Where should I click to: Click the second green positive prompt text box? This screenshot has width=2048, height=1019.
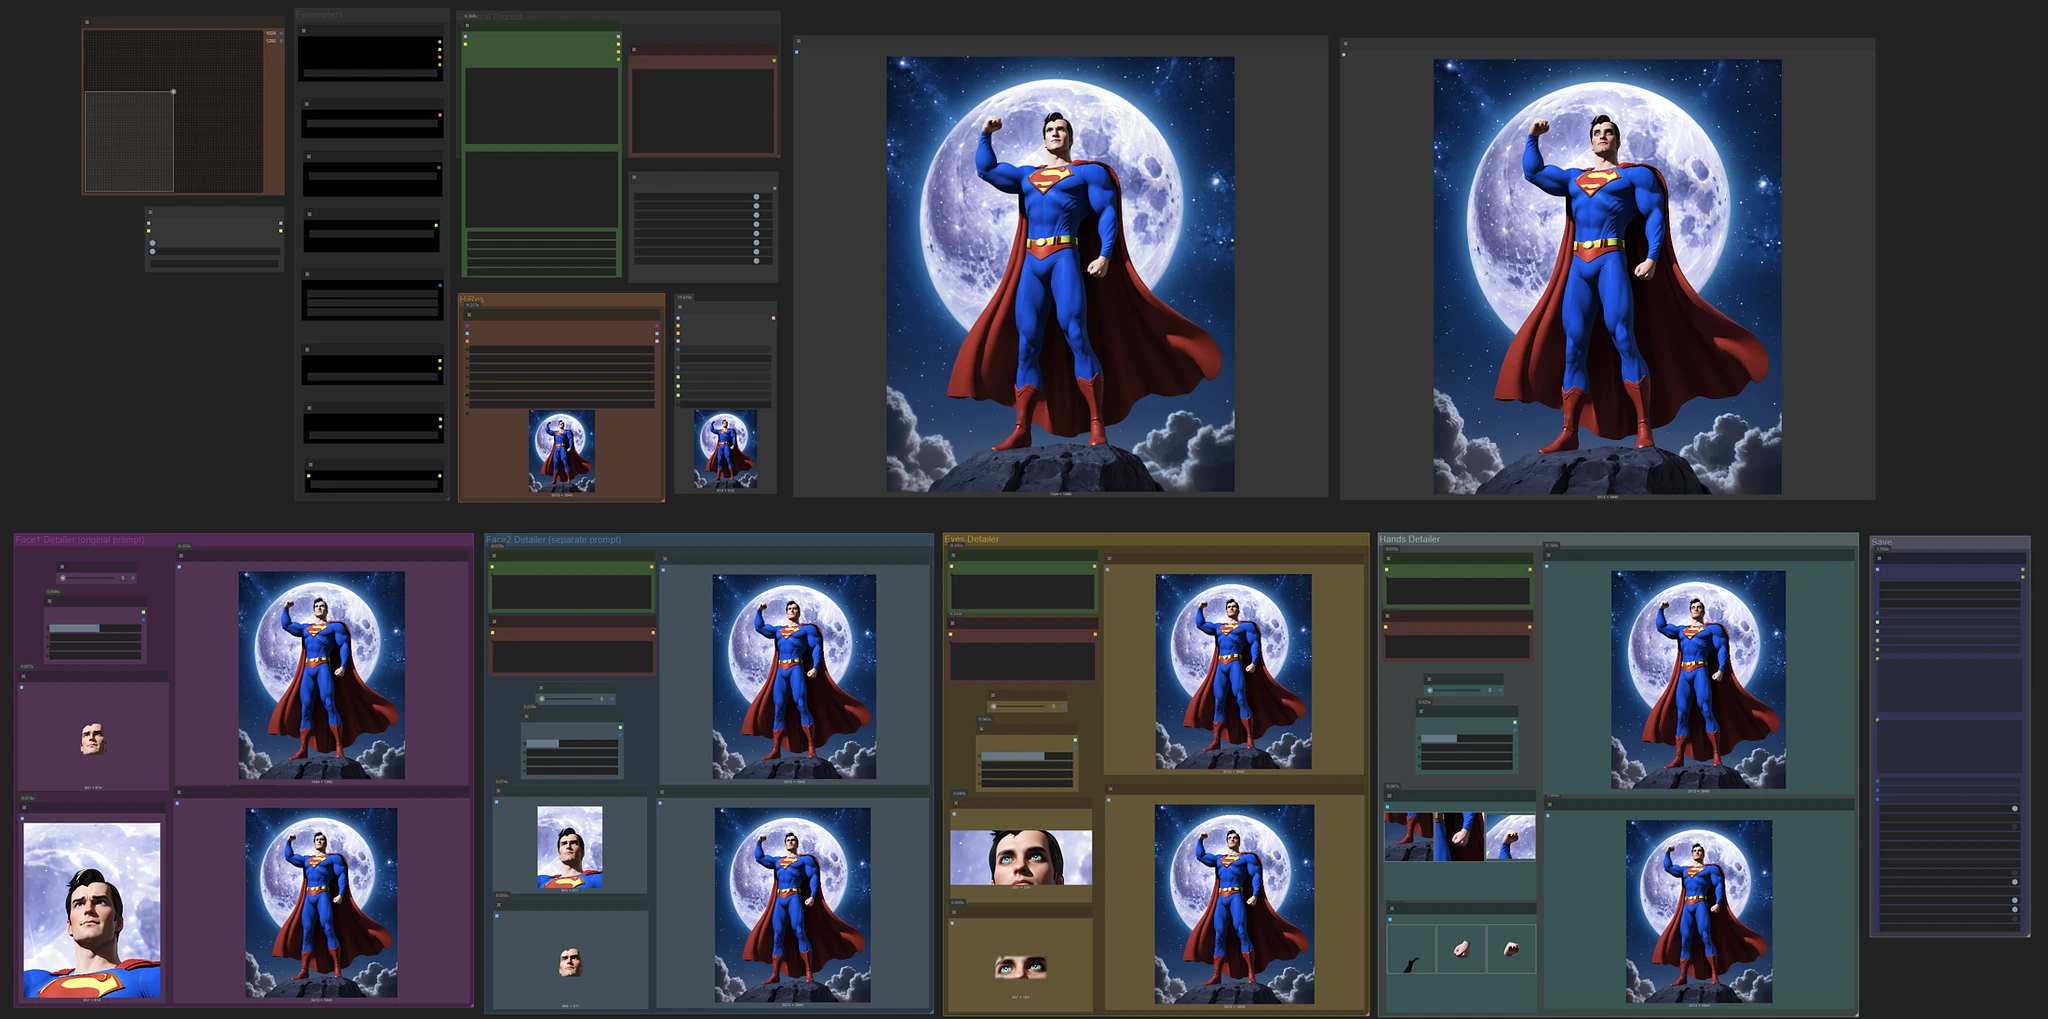(x=541, y=190)
